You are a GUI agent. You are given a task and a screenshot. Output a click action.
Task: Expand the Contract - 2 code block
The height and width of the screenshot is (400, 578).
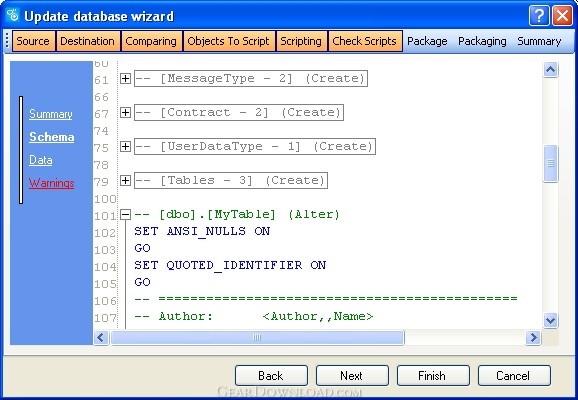[x=125, y=112]
